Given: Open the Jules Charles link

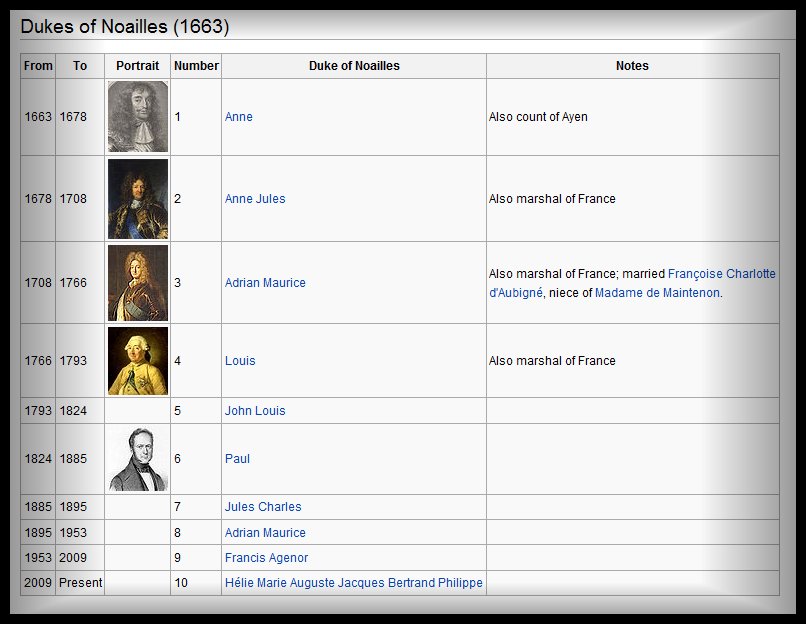Looking at the screenshot, I should pos(263,507).
